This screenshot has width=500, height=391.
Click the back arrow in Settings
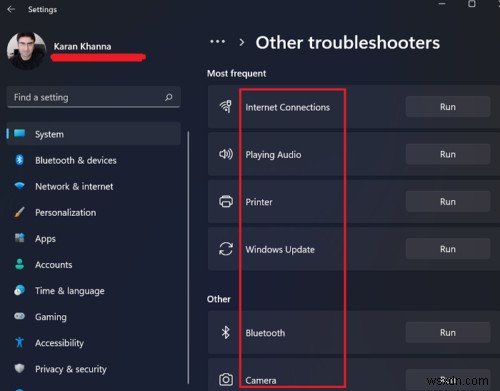tap(11, 9)
